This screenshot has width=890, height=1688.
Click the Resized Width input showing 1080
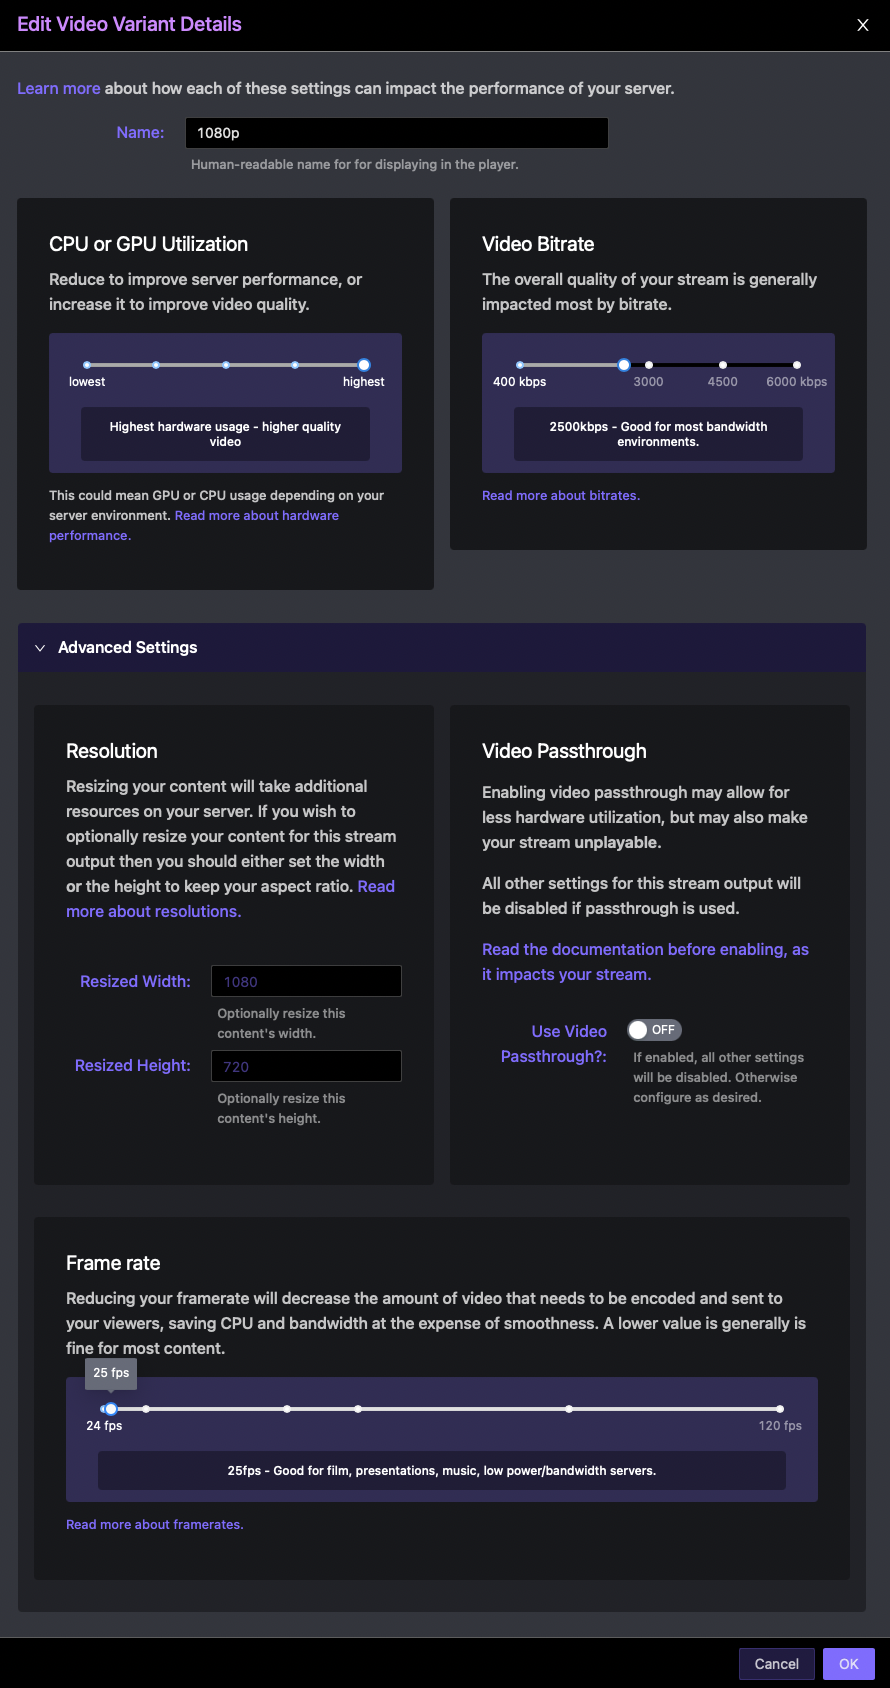[305, 981]
